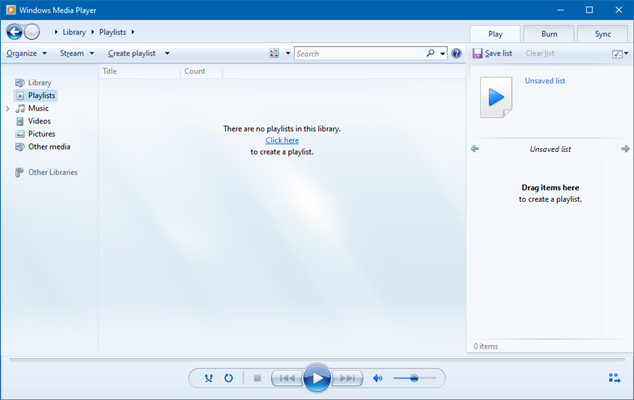The height and width of the screenshot is (400, 634).
Task: Click Save list button
Action: coord(492,53)
